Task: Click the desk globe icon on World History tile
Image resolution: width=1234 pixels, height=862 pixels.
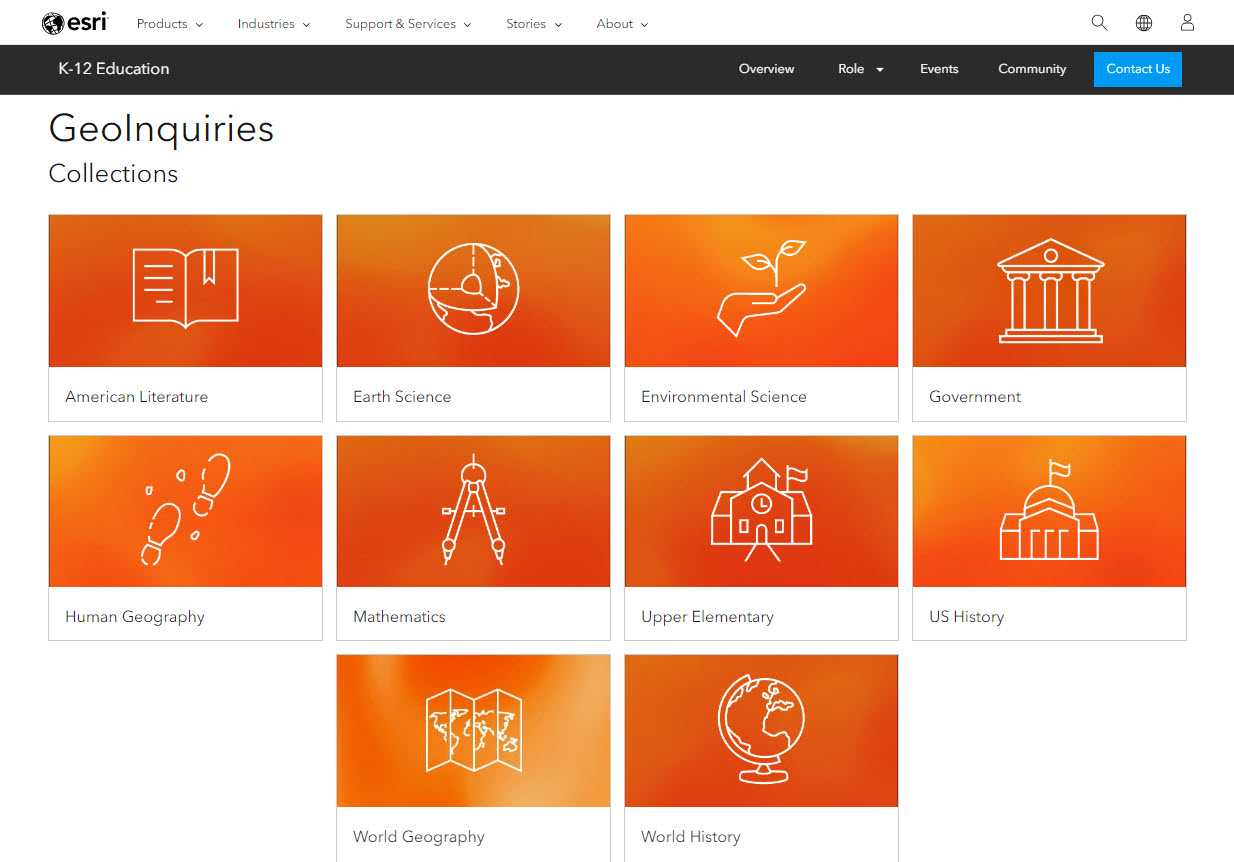Action: tap(760, 728)
